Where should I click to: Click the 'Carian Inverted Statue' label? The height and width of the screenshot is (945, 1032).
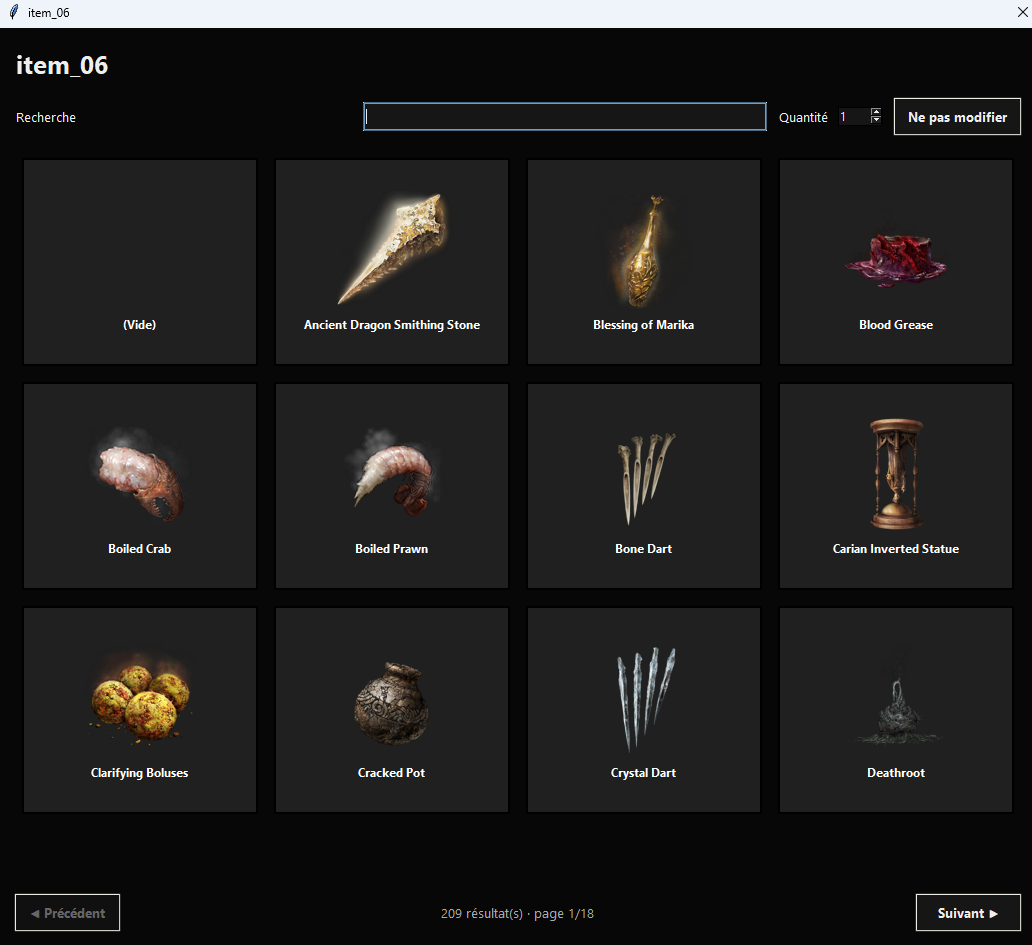click(x=896, y=548)
